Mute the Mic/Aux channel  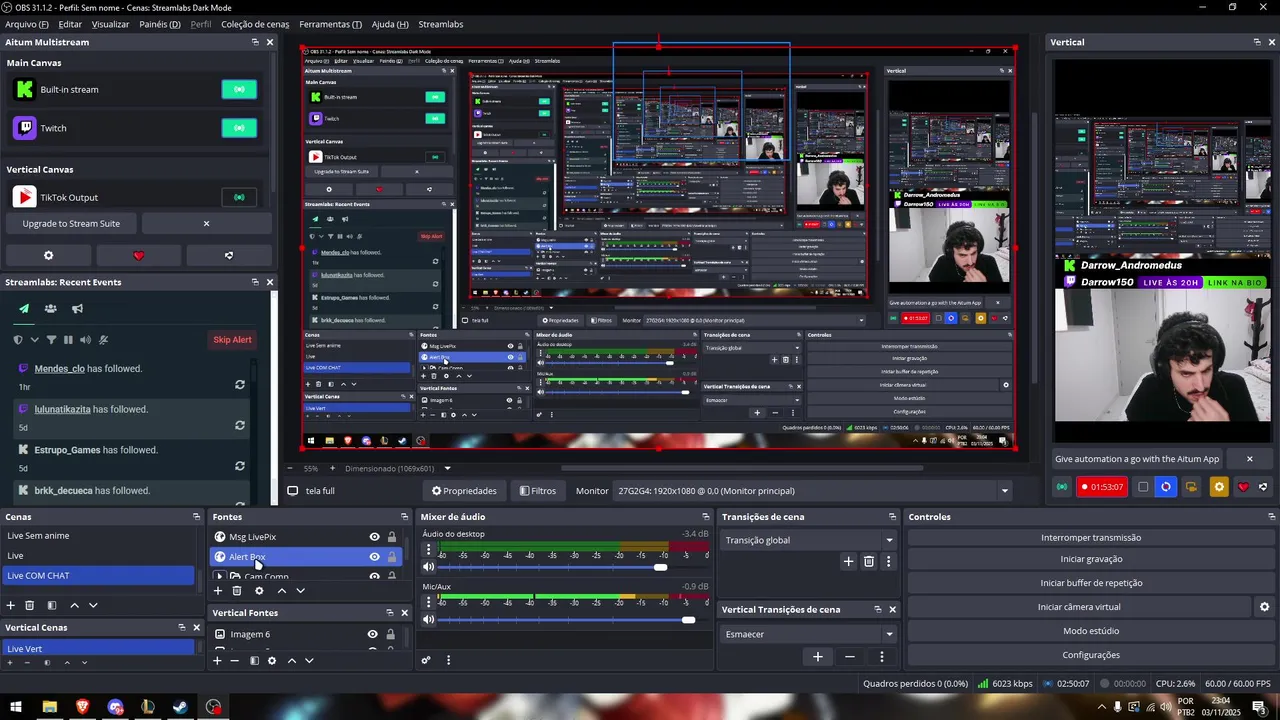coord(429,620)
